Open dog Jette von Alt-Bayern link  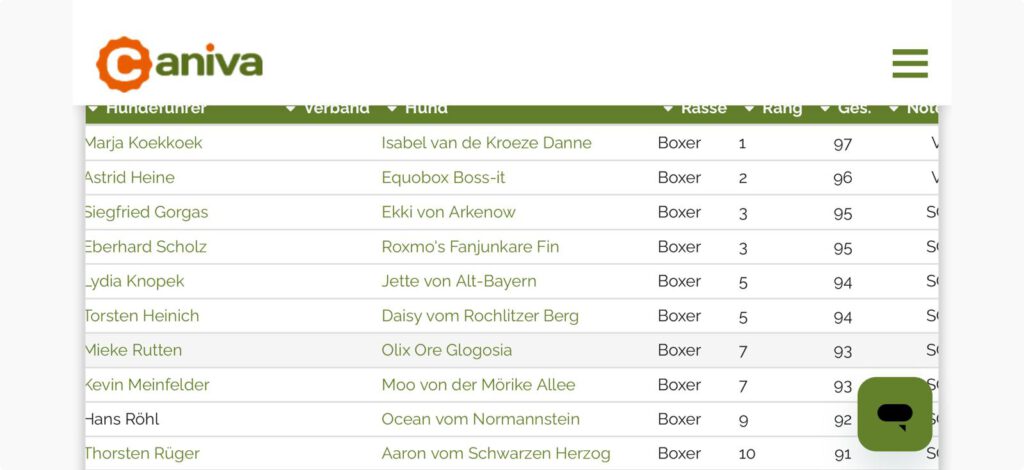pyautogui.click(x=459, y=281)
